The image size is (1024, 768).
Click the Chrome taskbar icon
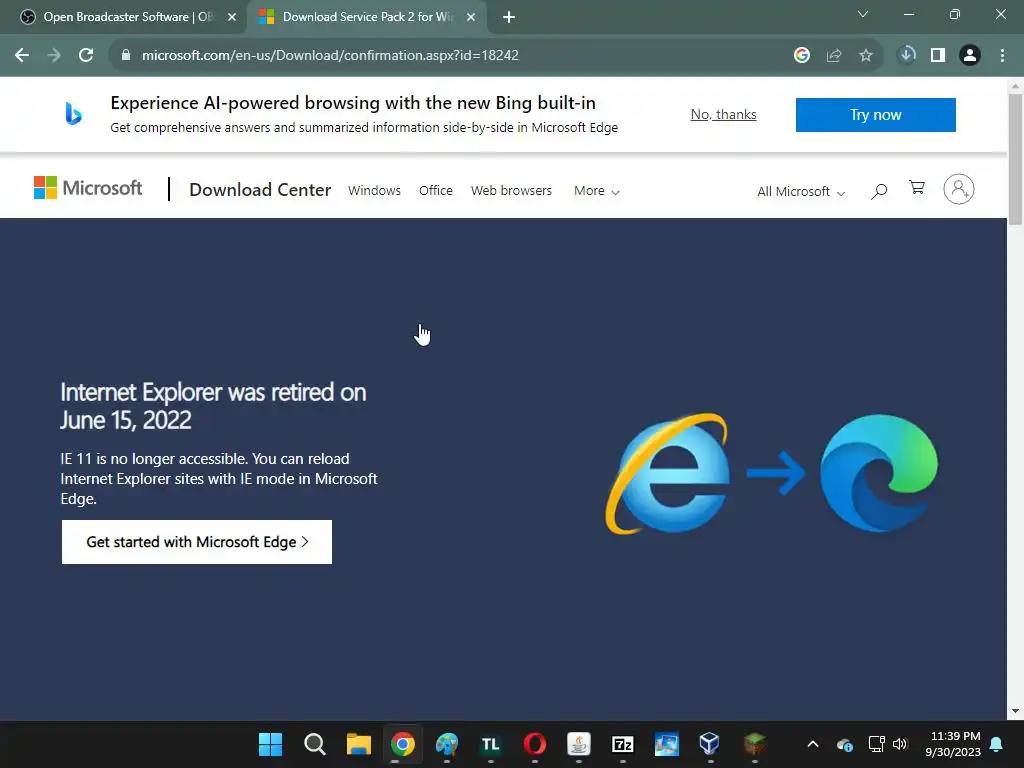[x=403, y=744]
